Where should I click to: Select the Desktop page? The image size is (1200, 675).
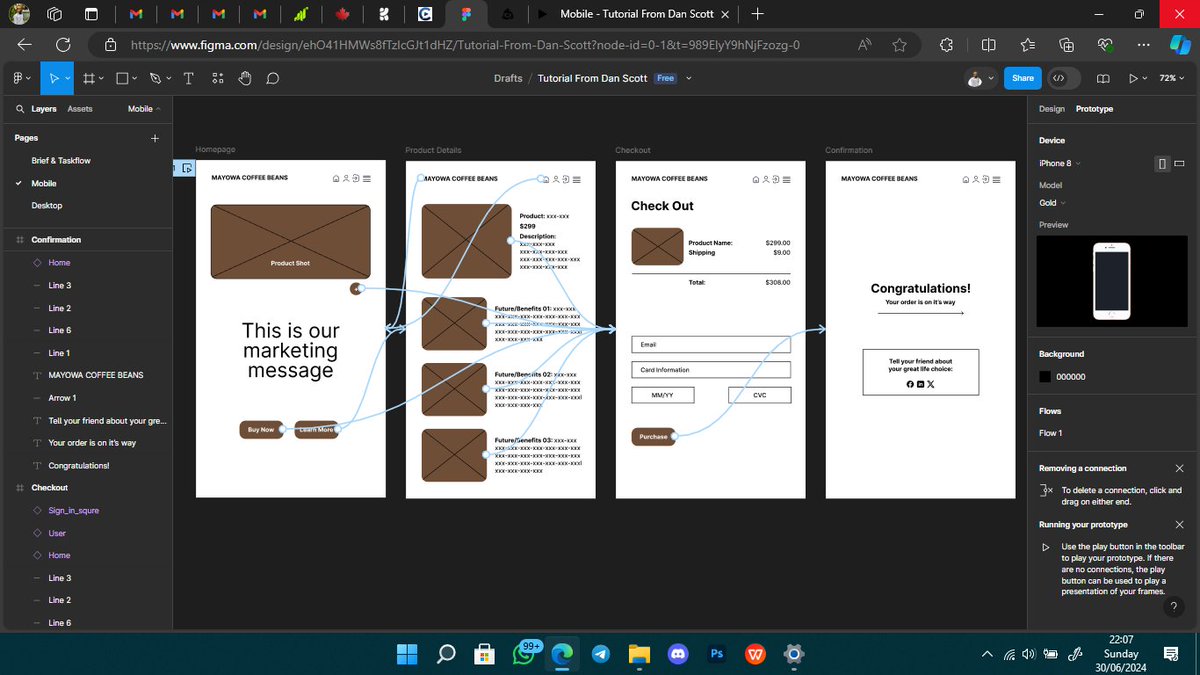[47, 205]
